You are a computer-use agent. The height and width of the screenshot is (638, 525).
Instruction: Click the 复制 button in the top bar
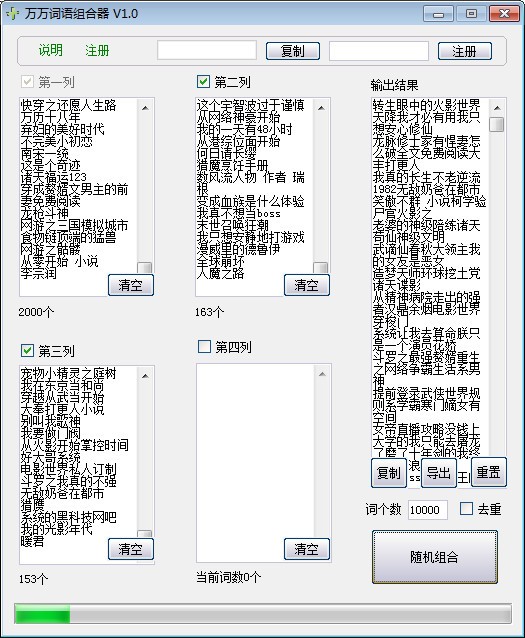[x=293, y=51]
